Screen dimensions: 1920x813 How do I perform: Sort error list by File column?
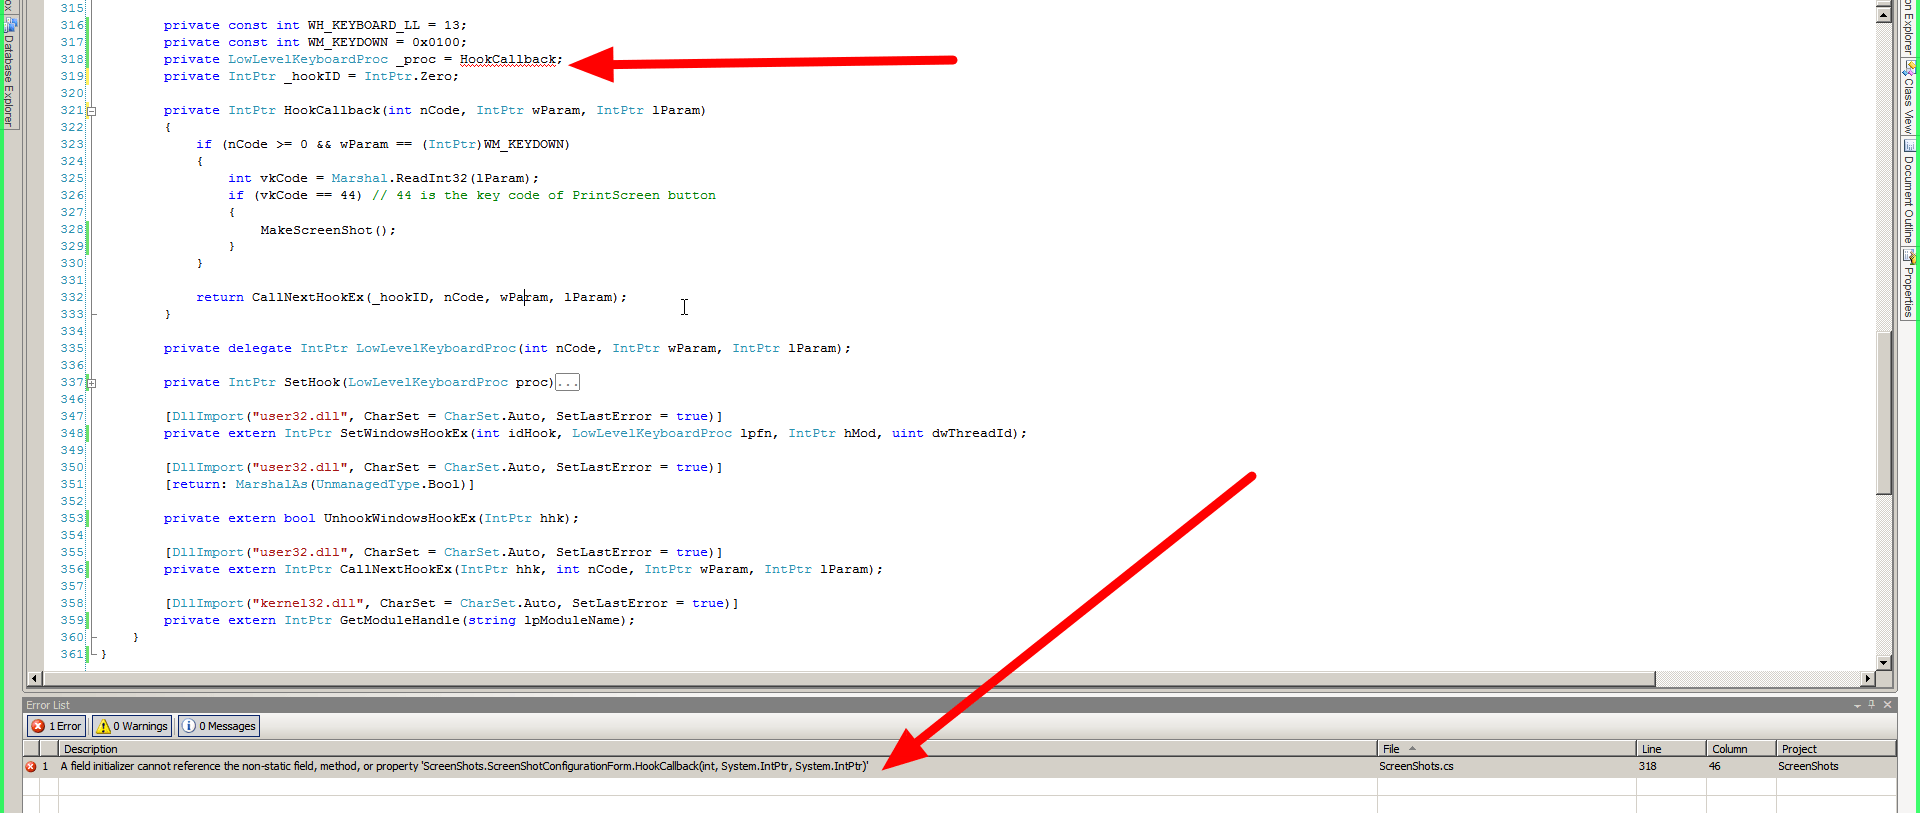1506,749
